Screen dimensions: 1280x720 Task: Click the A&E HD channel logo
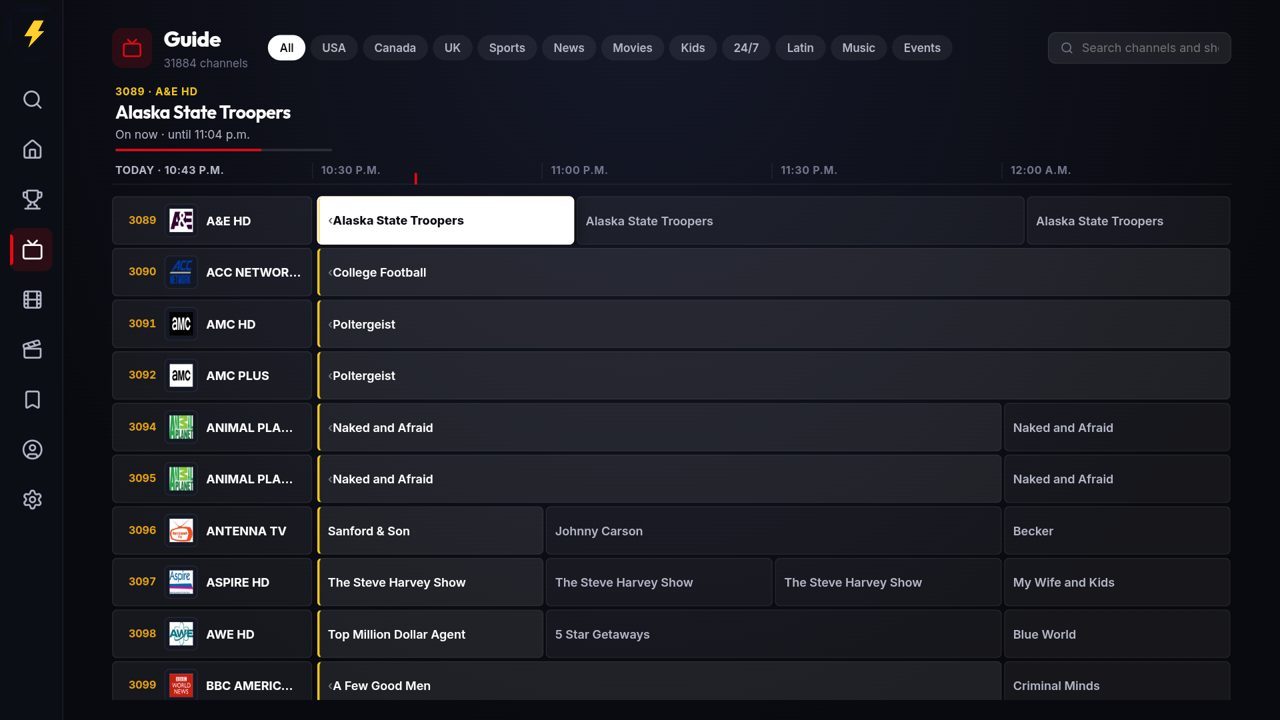click(x=181, y=221)
